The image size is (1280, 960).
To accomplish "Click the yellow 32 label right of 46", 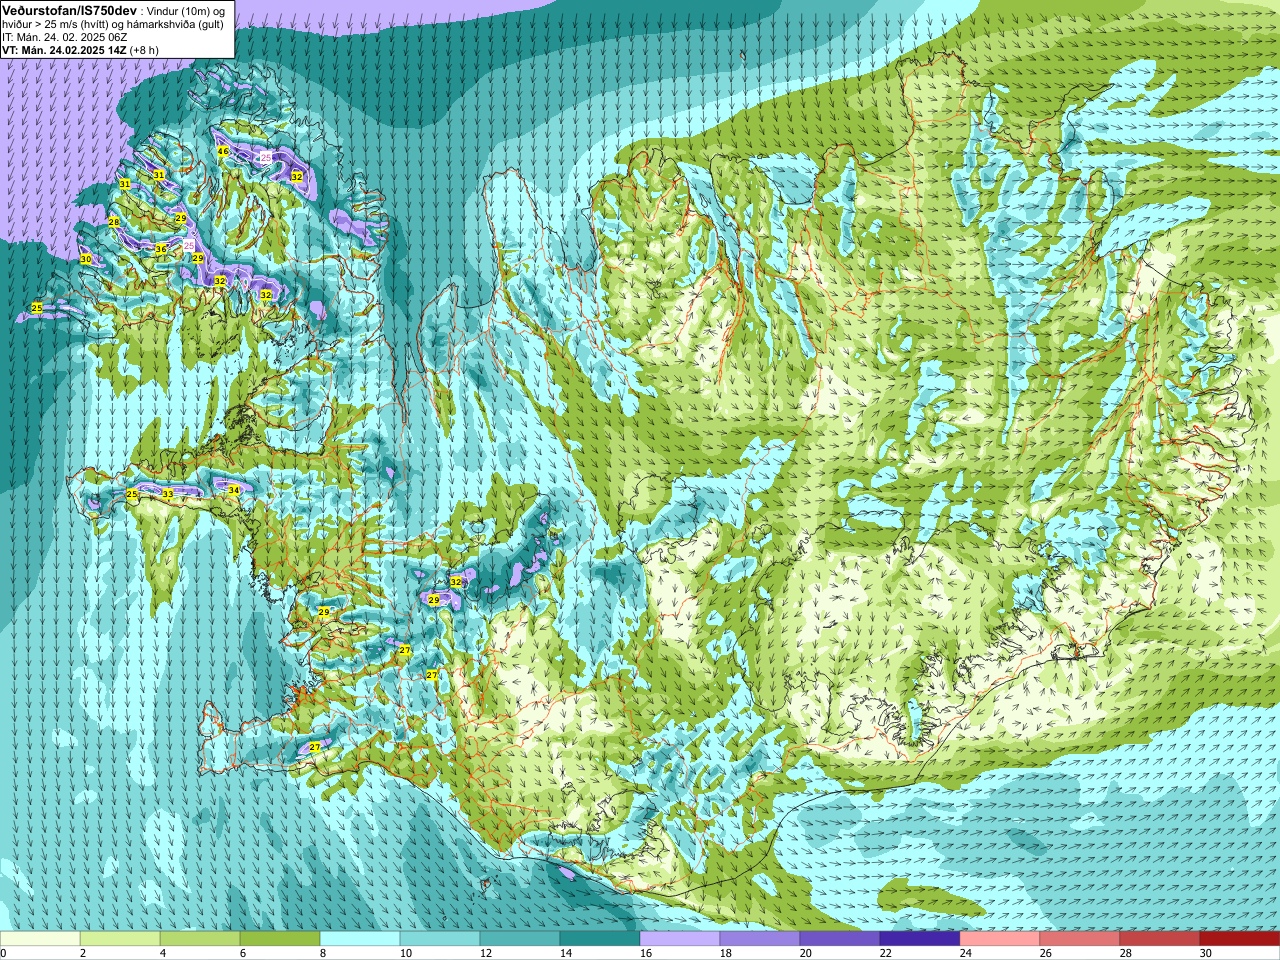I will [x=297, y=176].
